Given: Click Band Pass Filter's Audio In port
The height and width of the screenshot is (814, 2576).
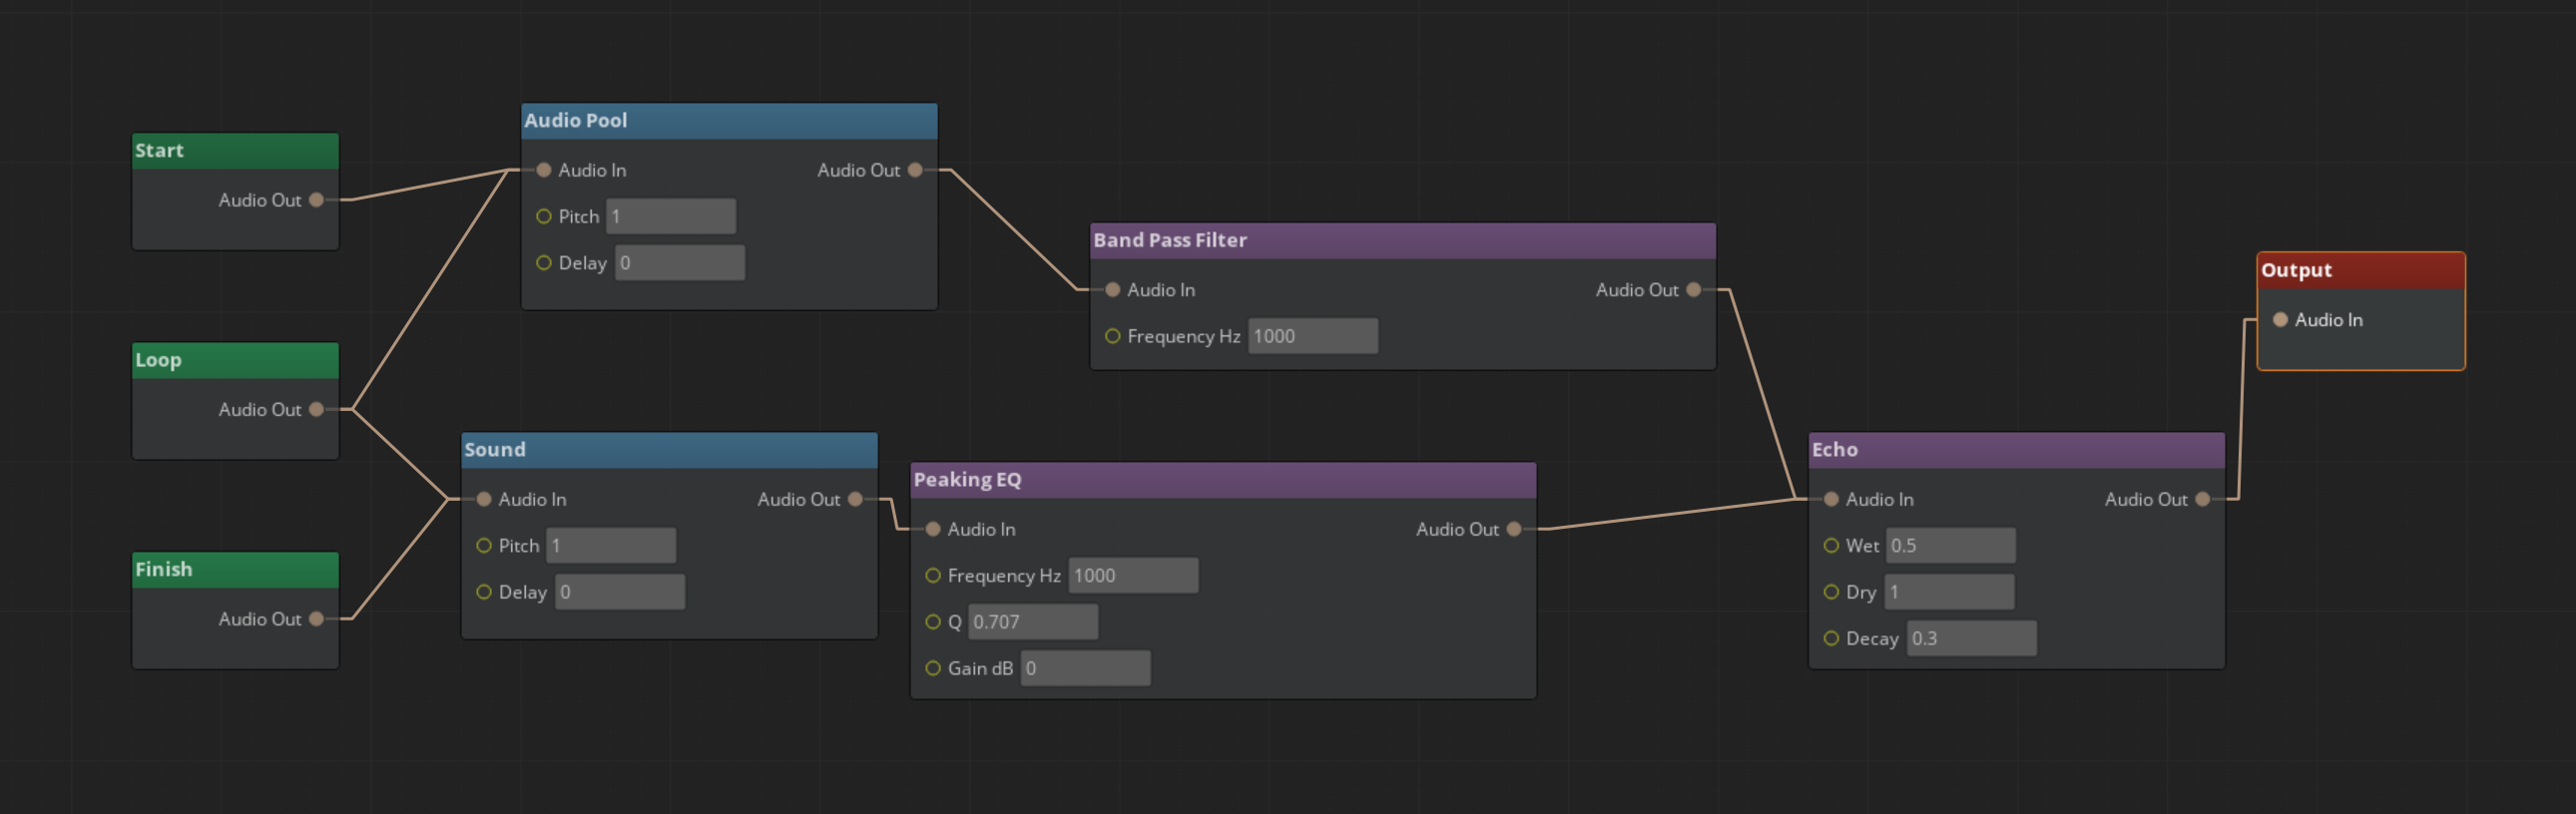Looking at the screenshot, I should click(1112, 290).
